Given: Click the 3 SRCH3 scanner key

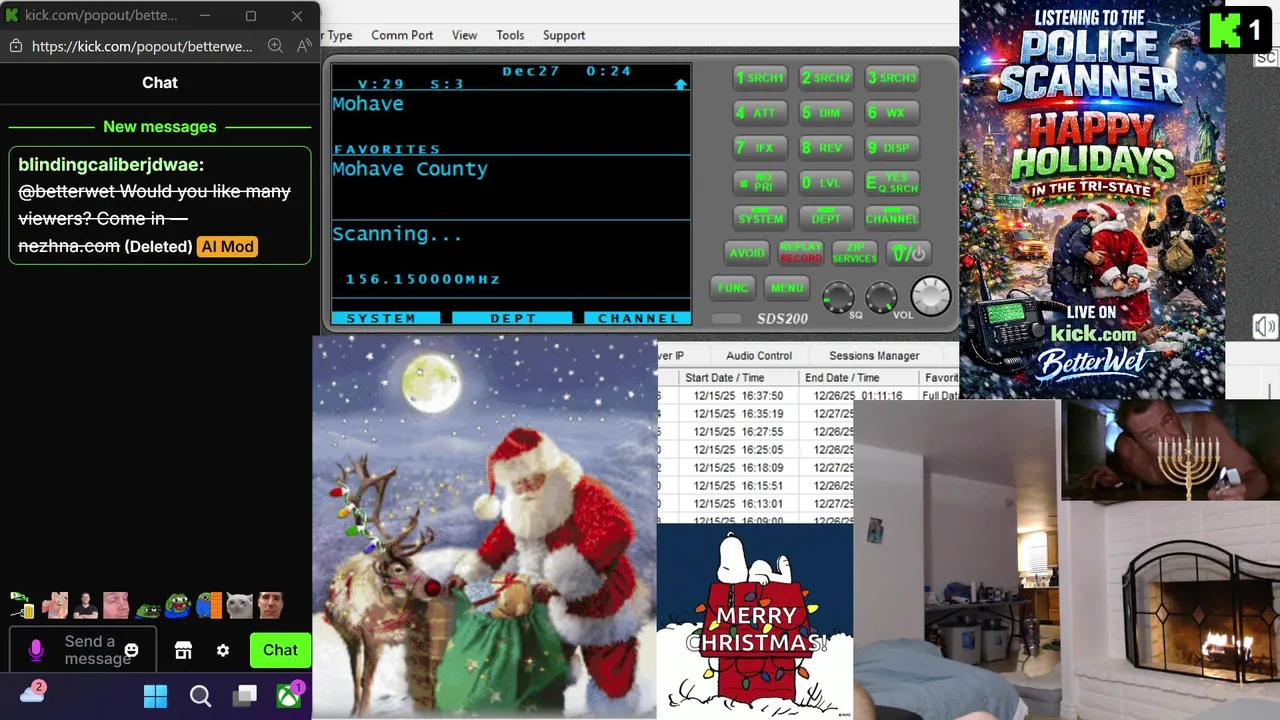Looking at the screenshot, I should point(891,77).
